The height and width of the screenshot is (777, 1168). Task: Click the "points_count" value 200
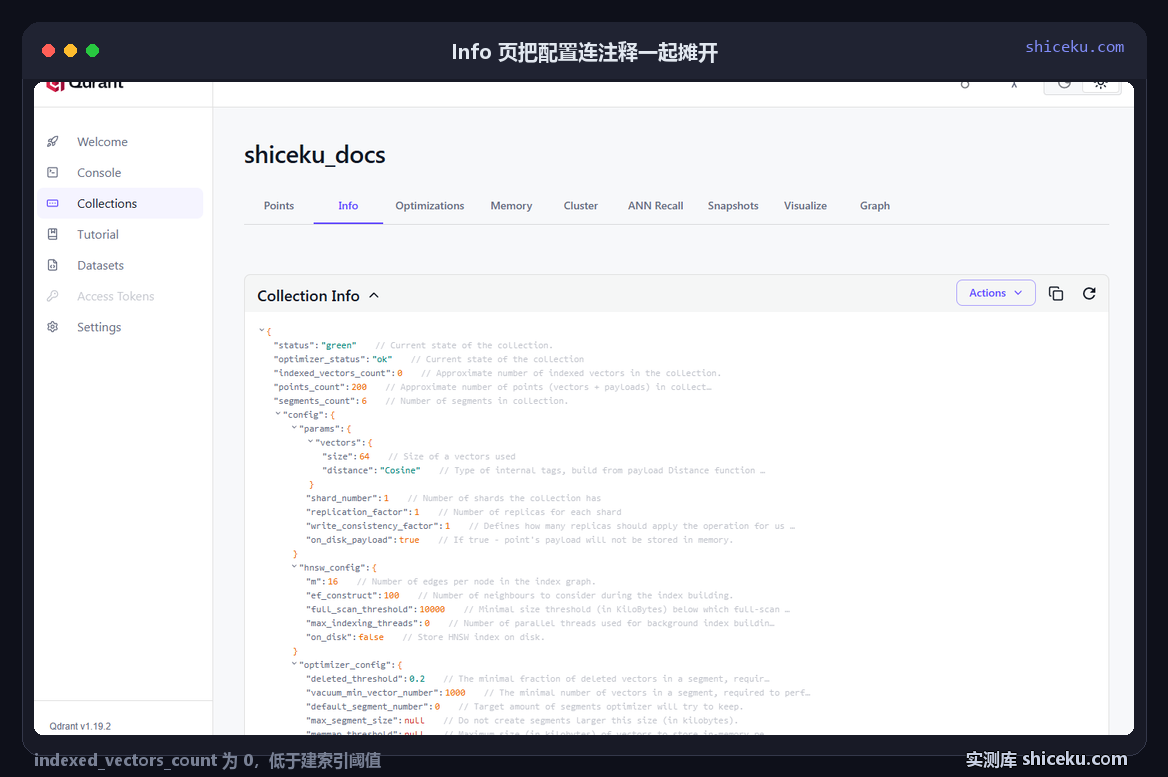[x=359, y=387]
